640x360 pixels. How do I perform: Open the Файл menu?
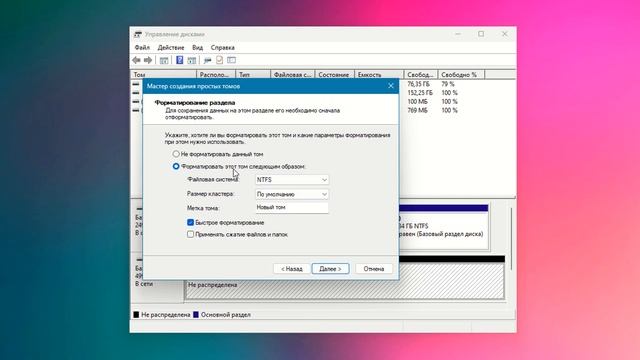[x=142, y=48]
